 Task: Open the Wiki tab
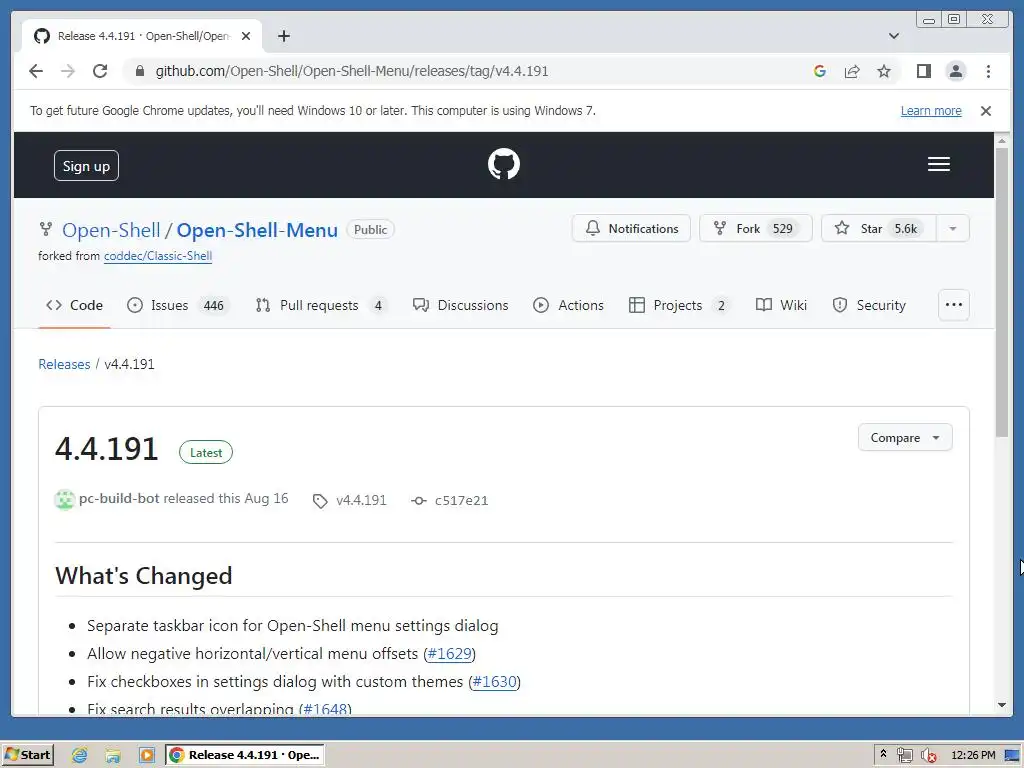tap(781, 305)
